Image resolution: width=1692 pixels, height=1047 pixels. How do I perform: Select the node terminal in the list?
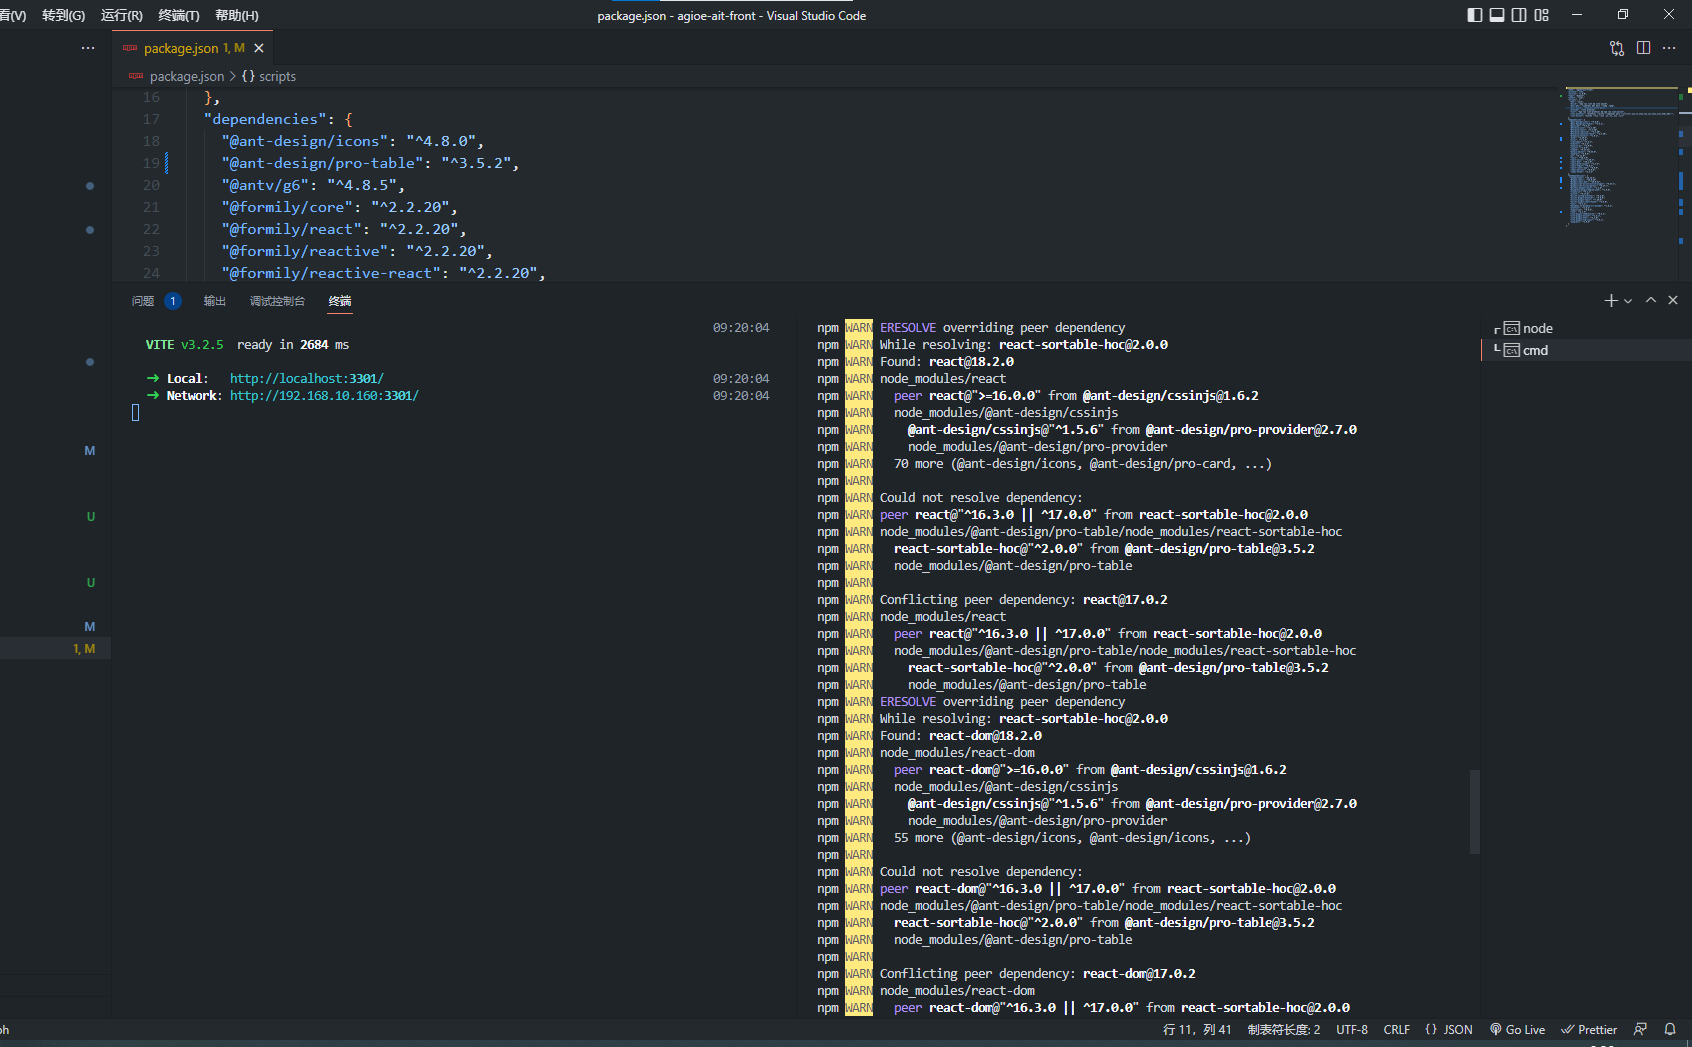click(x=1535, y=328)
